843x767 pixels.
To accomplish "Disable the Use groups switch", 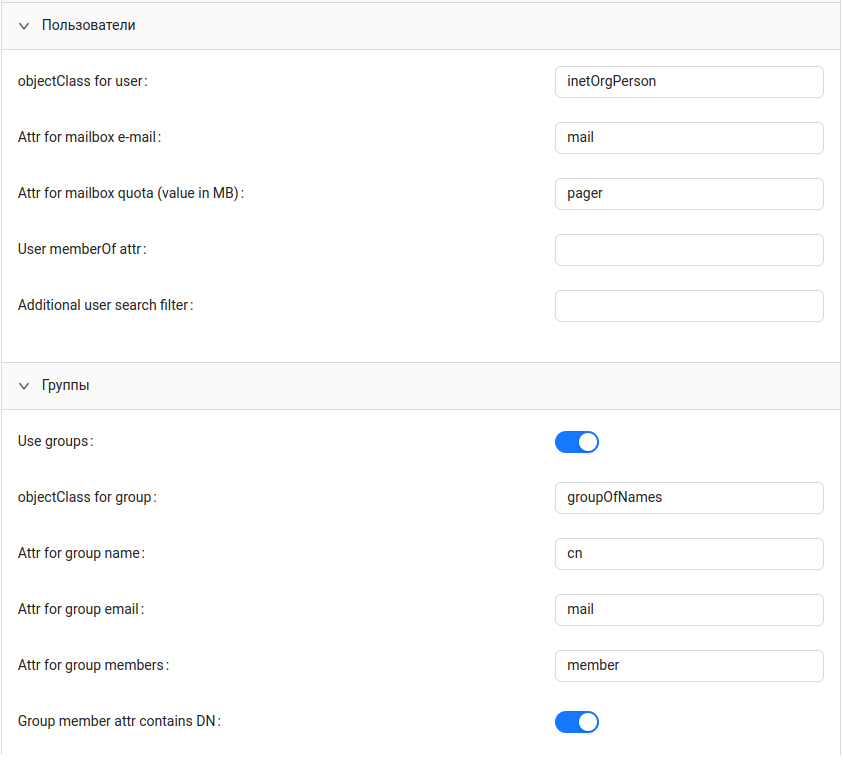I will (x=577, y=442).
